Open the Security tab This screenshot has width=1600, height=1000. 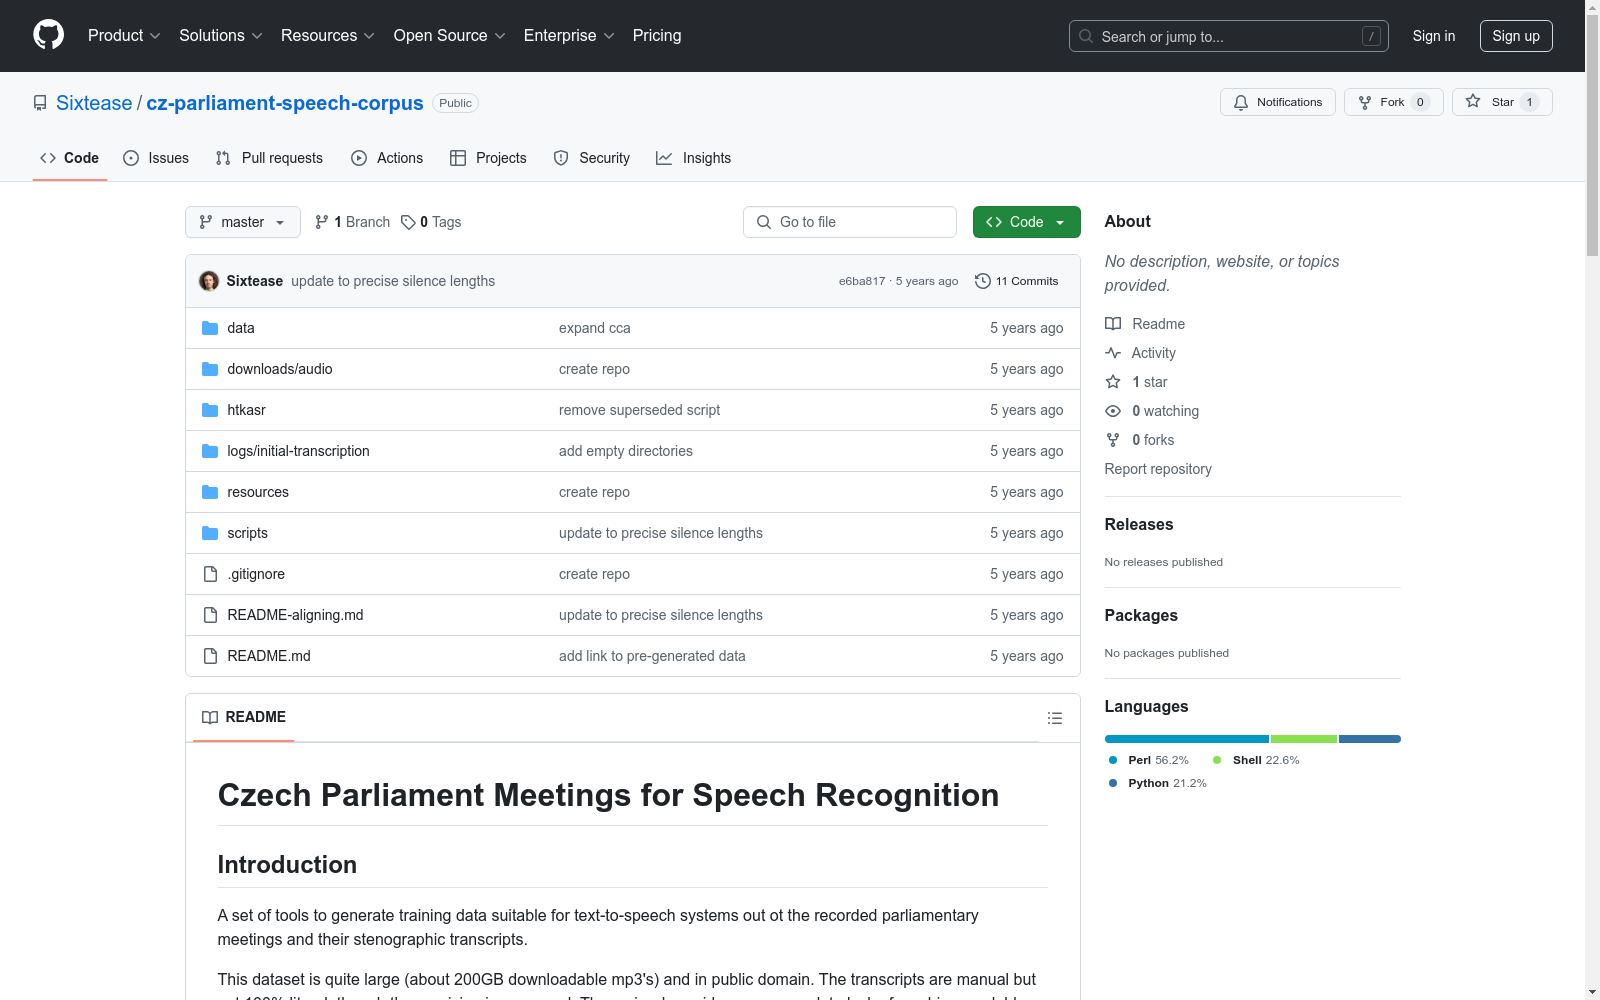[592, 158]
